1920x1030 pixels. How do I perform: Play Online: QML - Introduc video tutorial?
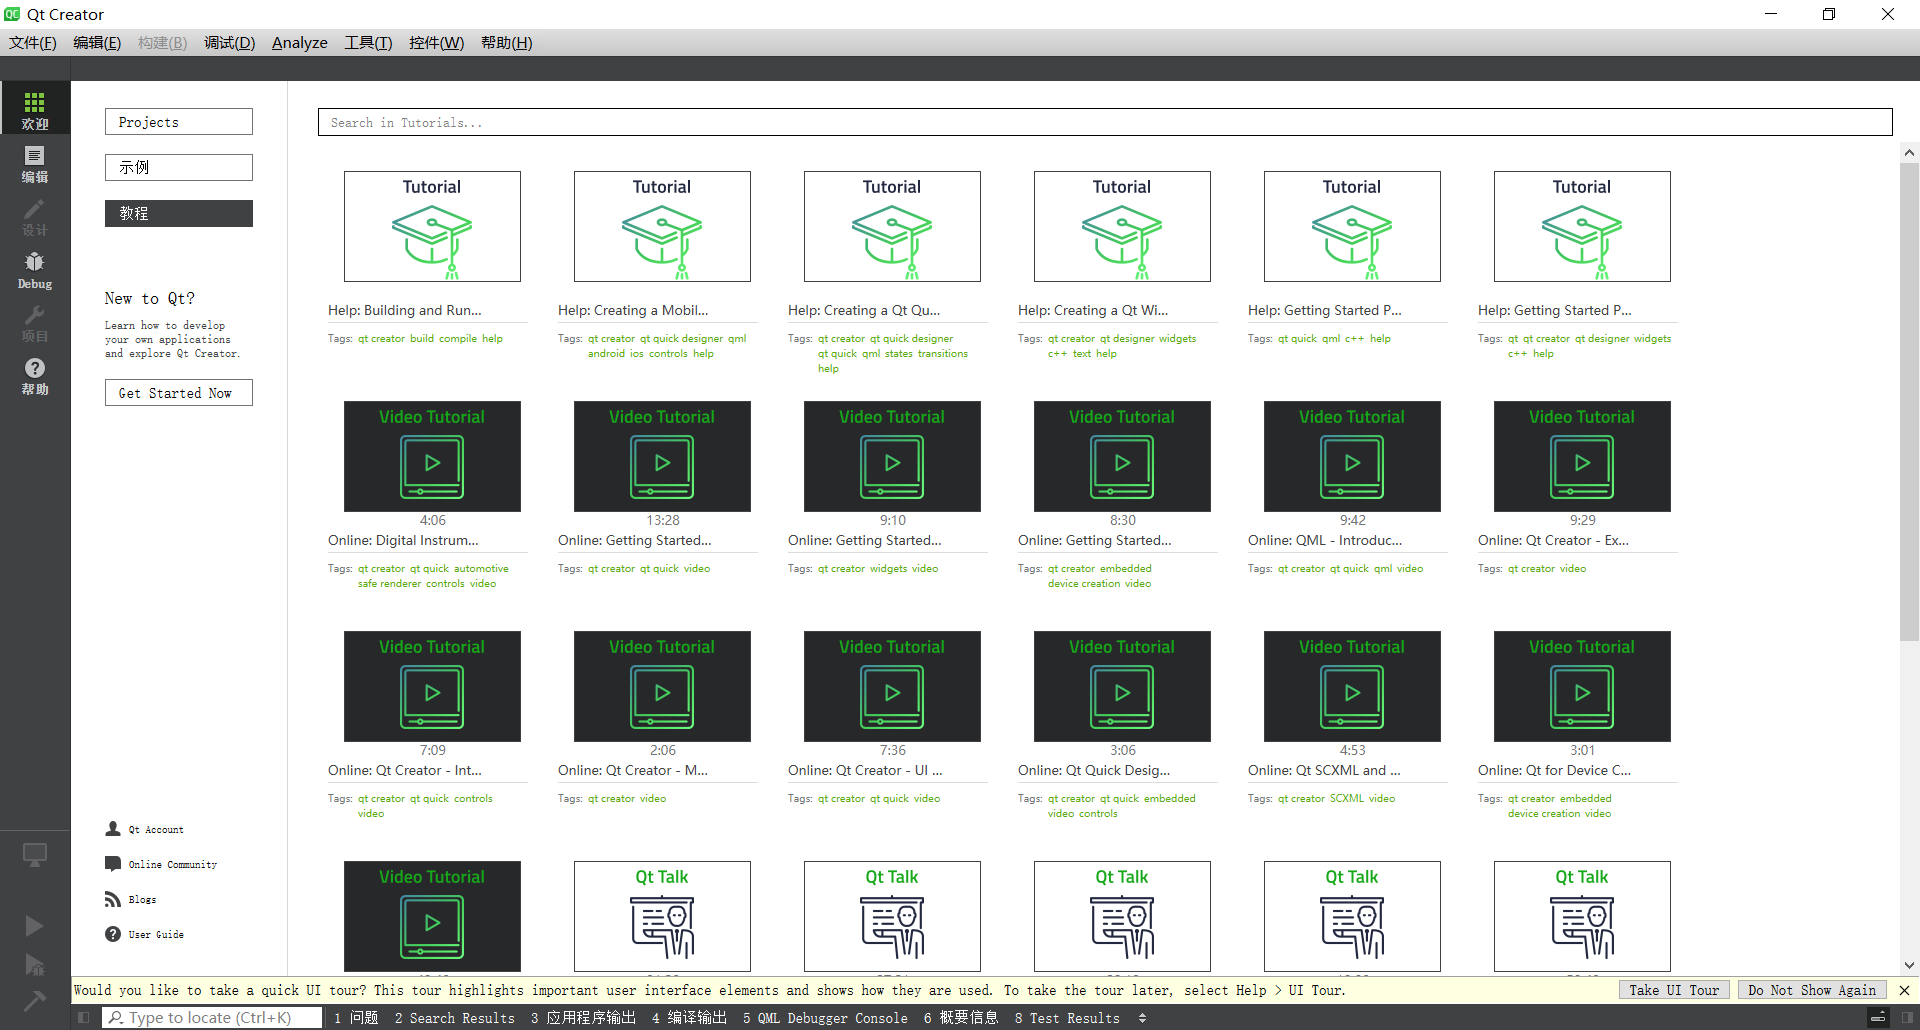pyautogui.click(x=1352, y=456)
